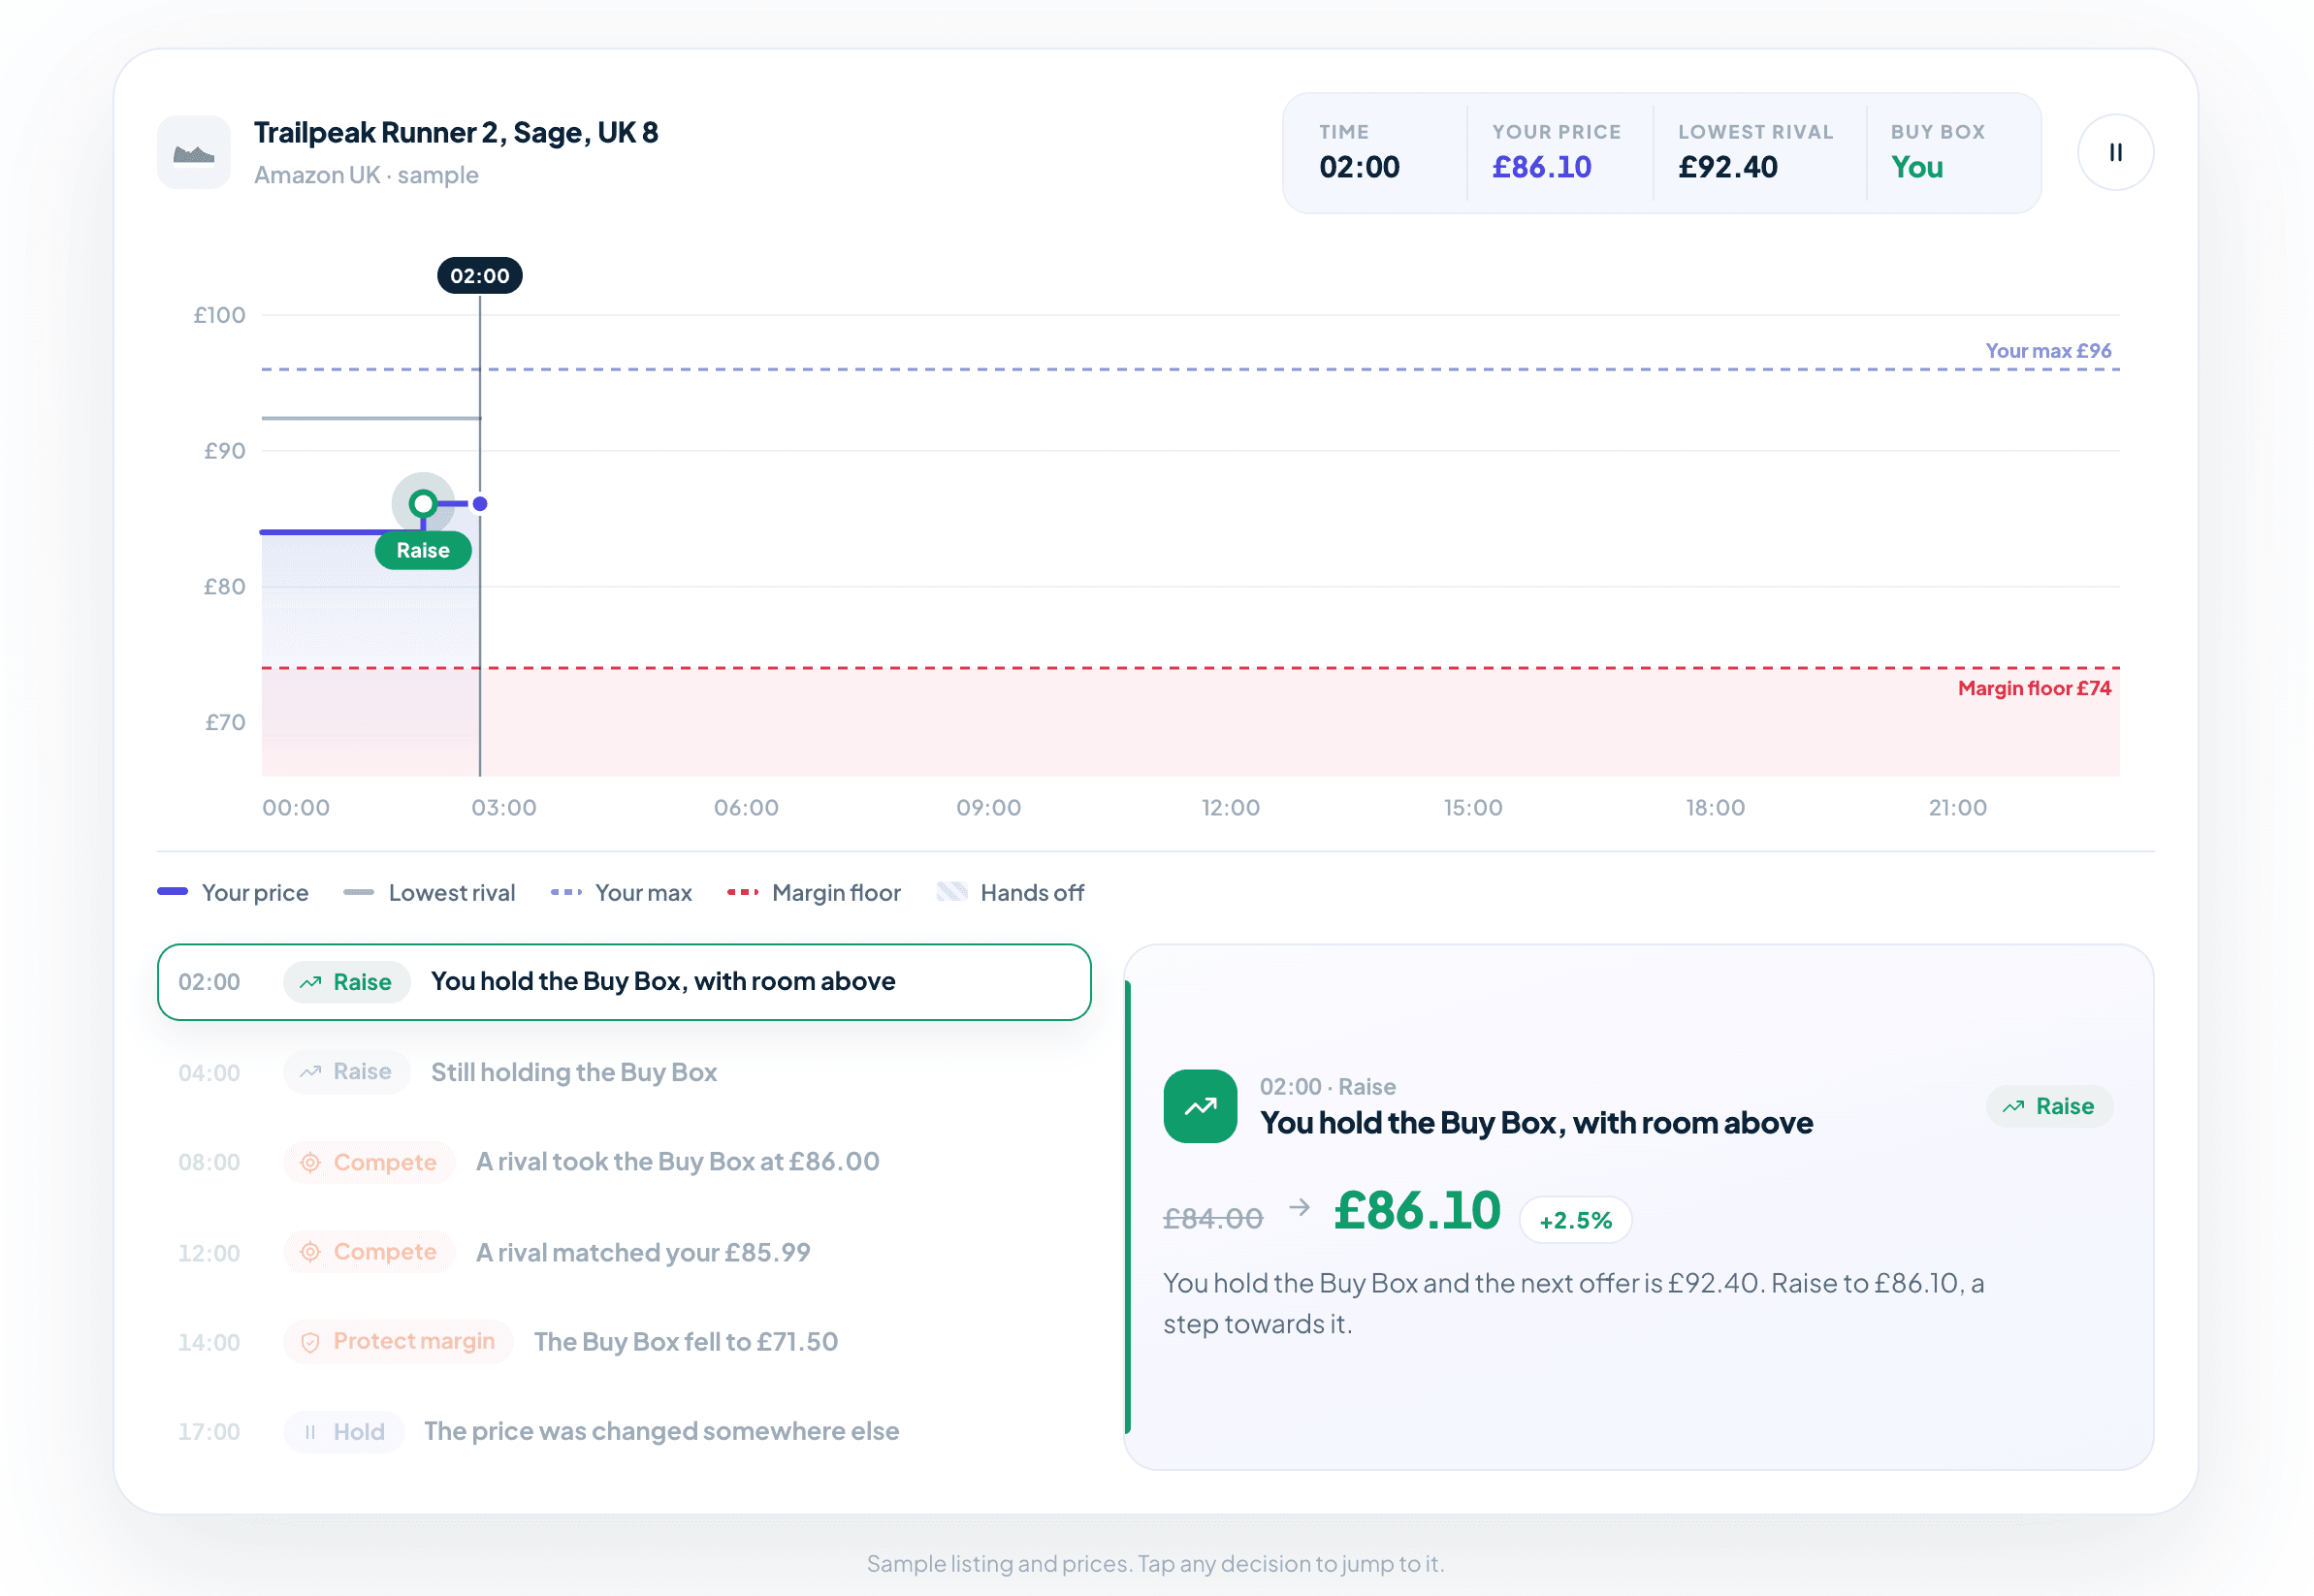The width and height of the screenshot is (2314, 1596).
Task: Jump to the 04:00 Still holding decision
Action: (x=623, y=1072)
